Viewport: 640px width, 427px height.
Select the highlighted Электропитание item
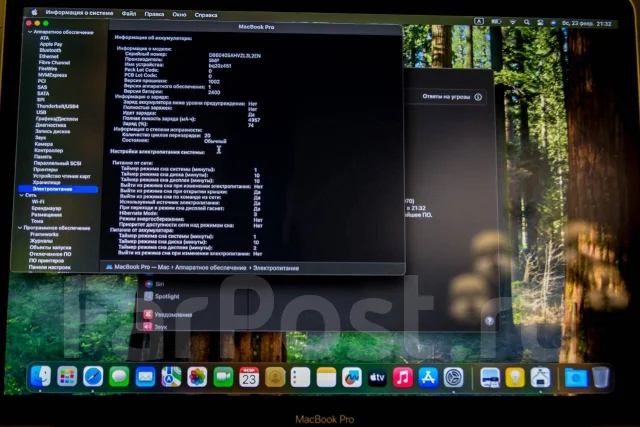pyautogui.click(x=58, y=189)
